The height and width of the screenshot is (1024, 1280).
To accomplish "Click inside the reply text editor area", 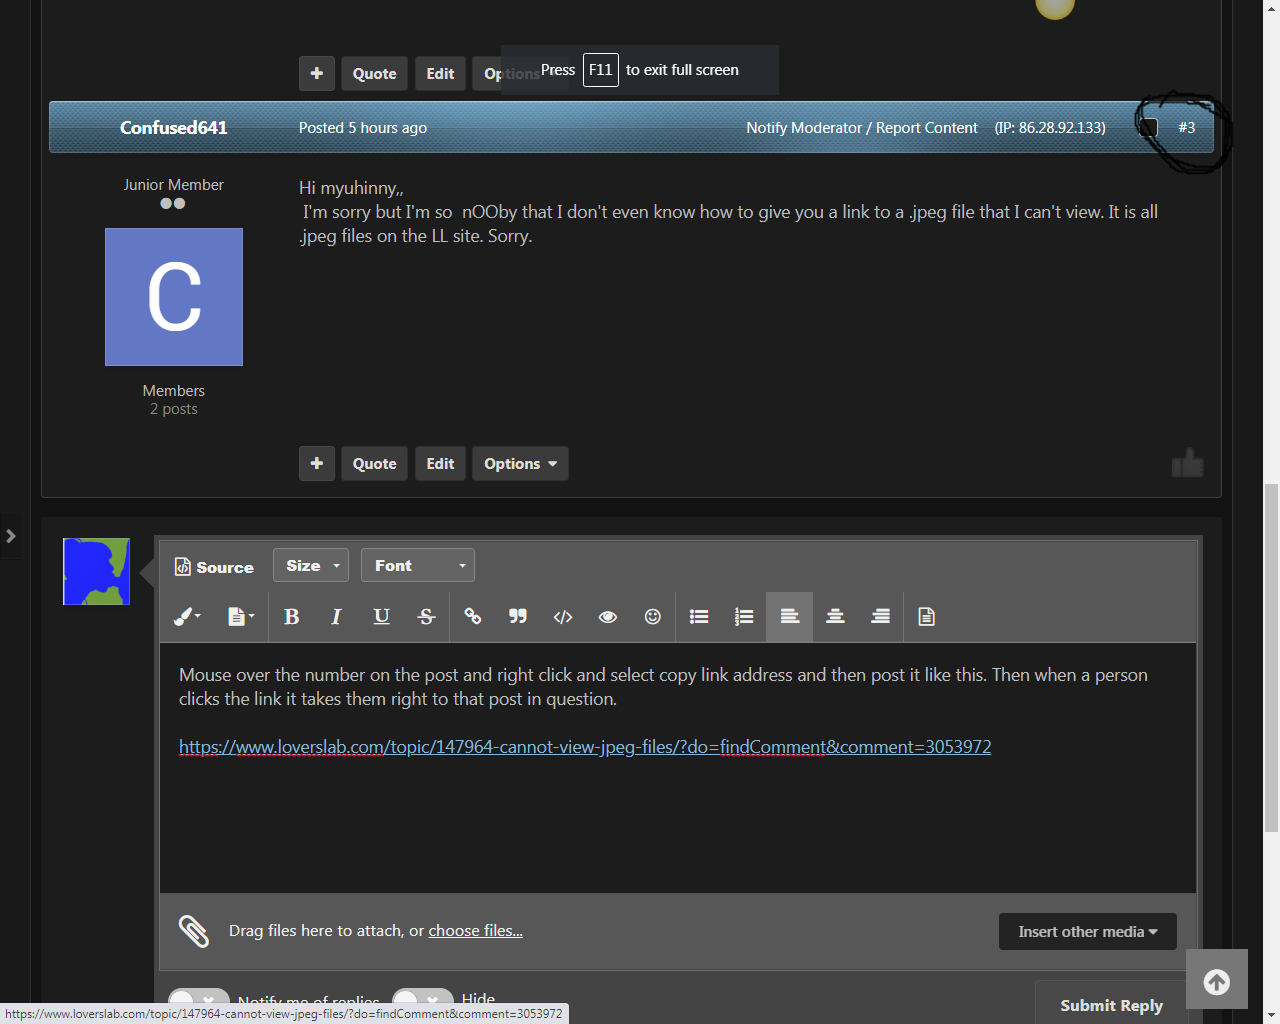I will (678, 768).
